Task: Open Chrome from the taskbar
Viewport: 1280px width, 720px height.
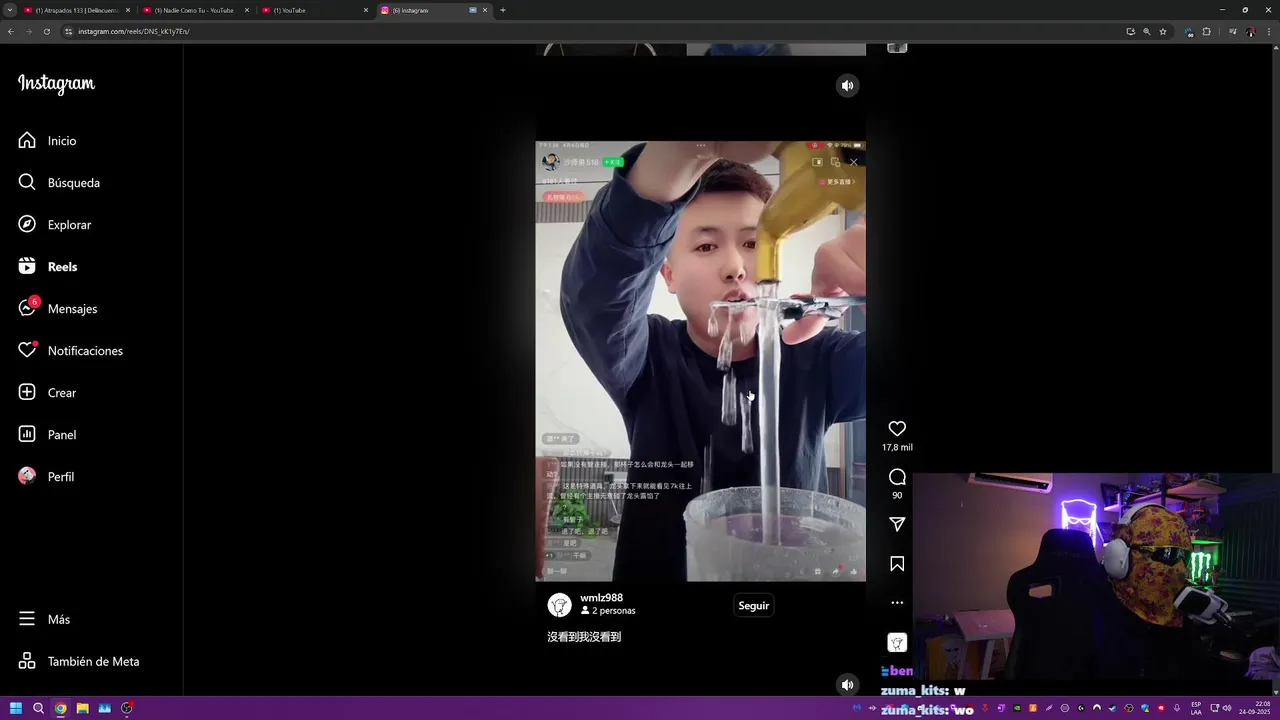Action: 60,708
